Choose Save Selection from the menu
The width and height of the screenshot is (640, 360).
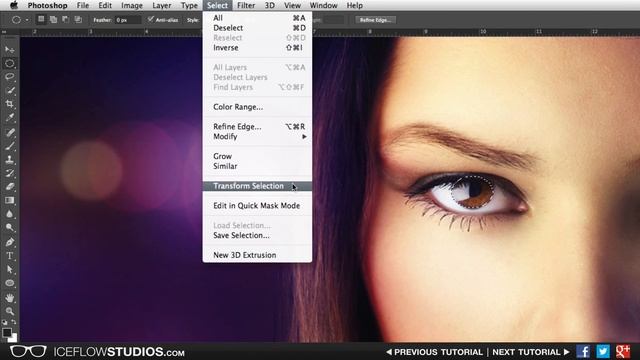(257, 236)
